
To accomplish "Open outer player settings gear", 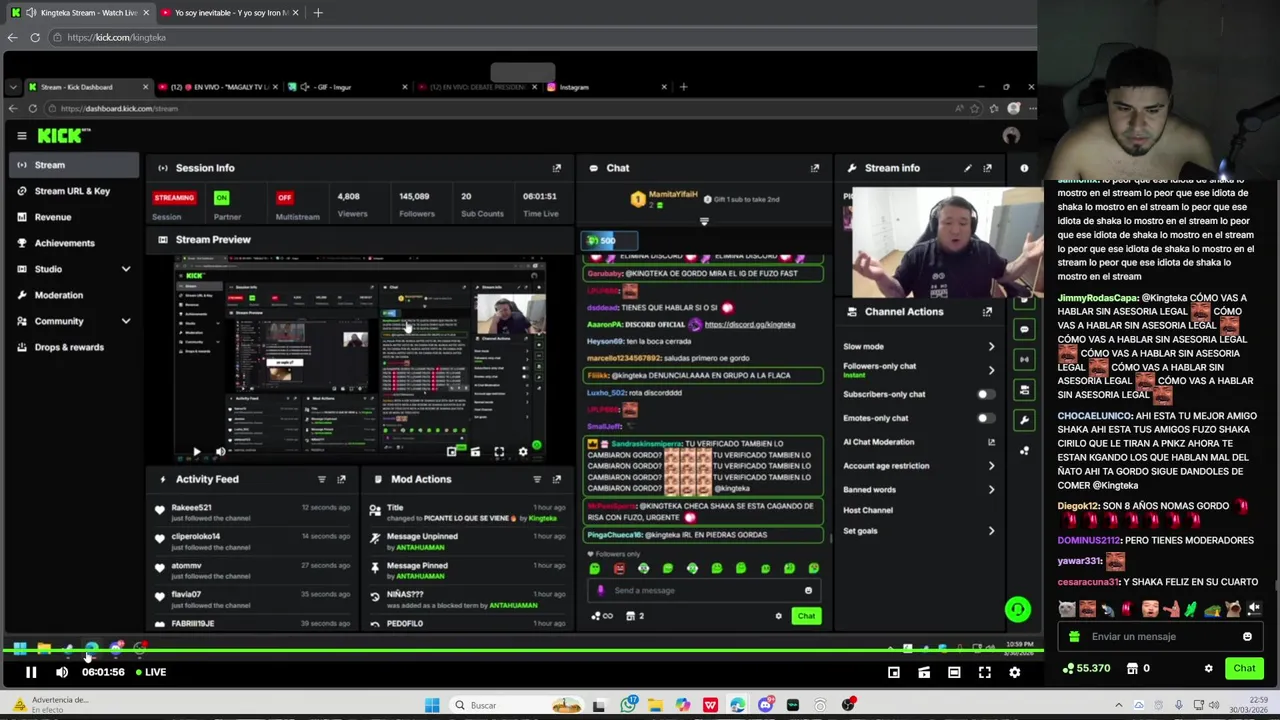I will (1014, 672).
